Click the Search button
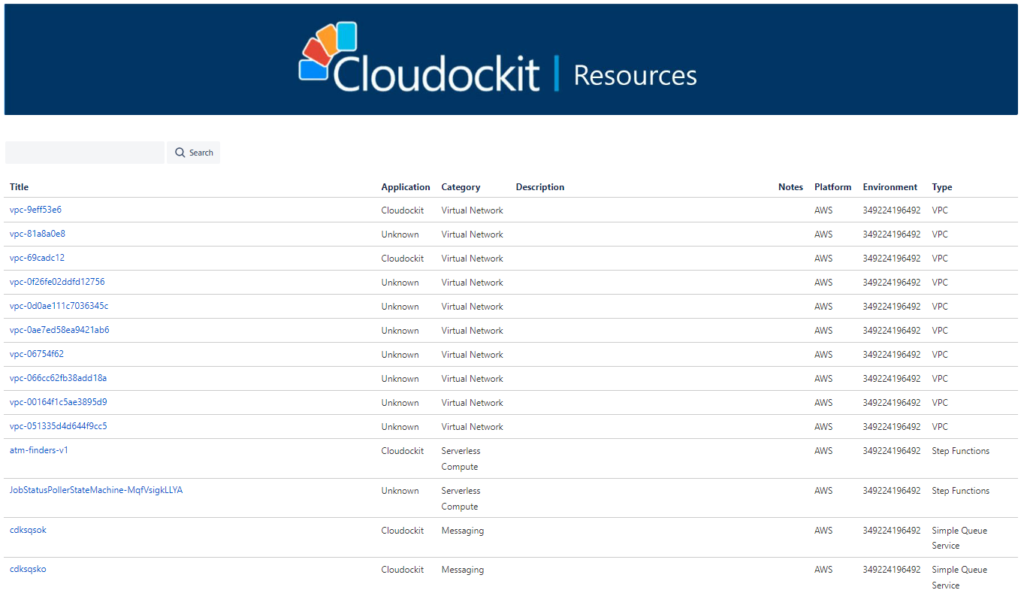Screen dimensions: 1024x590 192,151
